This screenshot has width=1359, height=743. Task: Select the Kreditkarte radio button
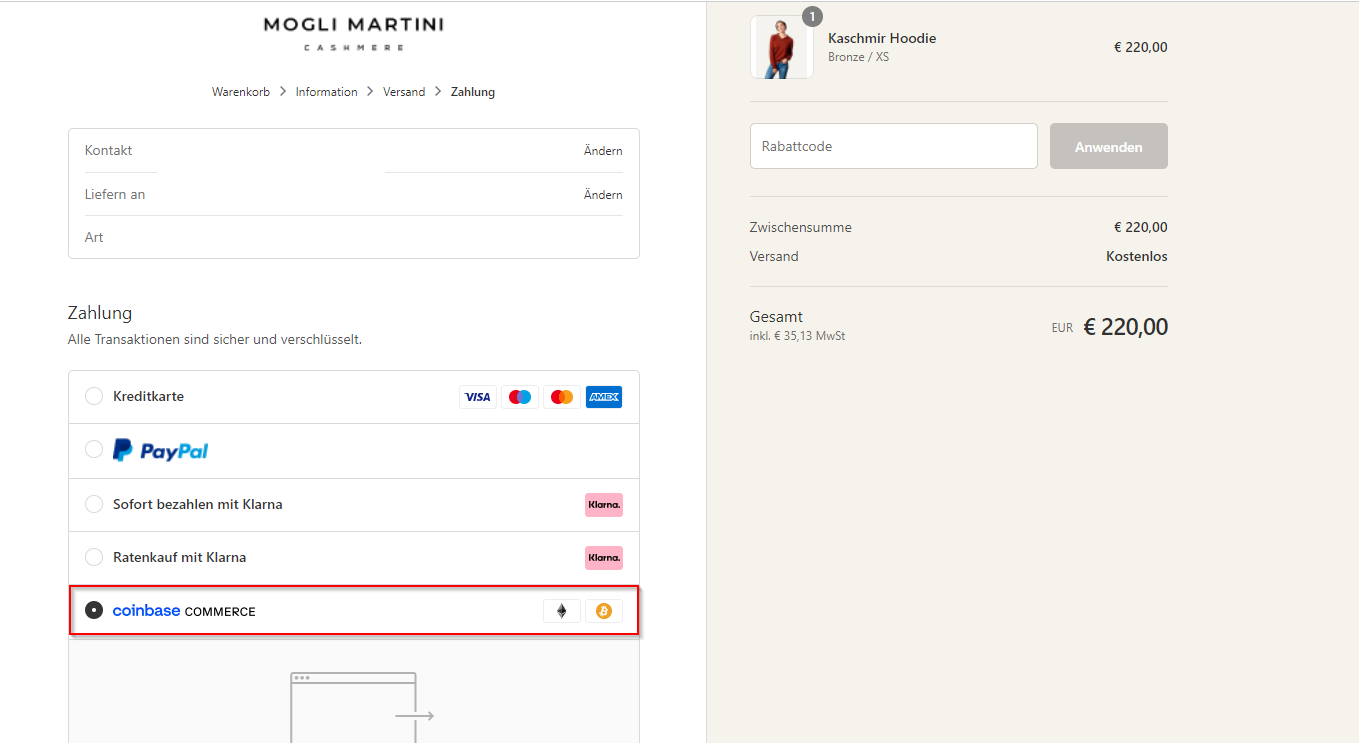point(94,396)
